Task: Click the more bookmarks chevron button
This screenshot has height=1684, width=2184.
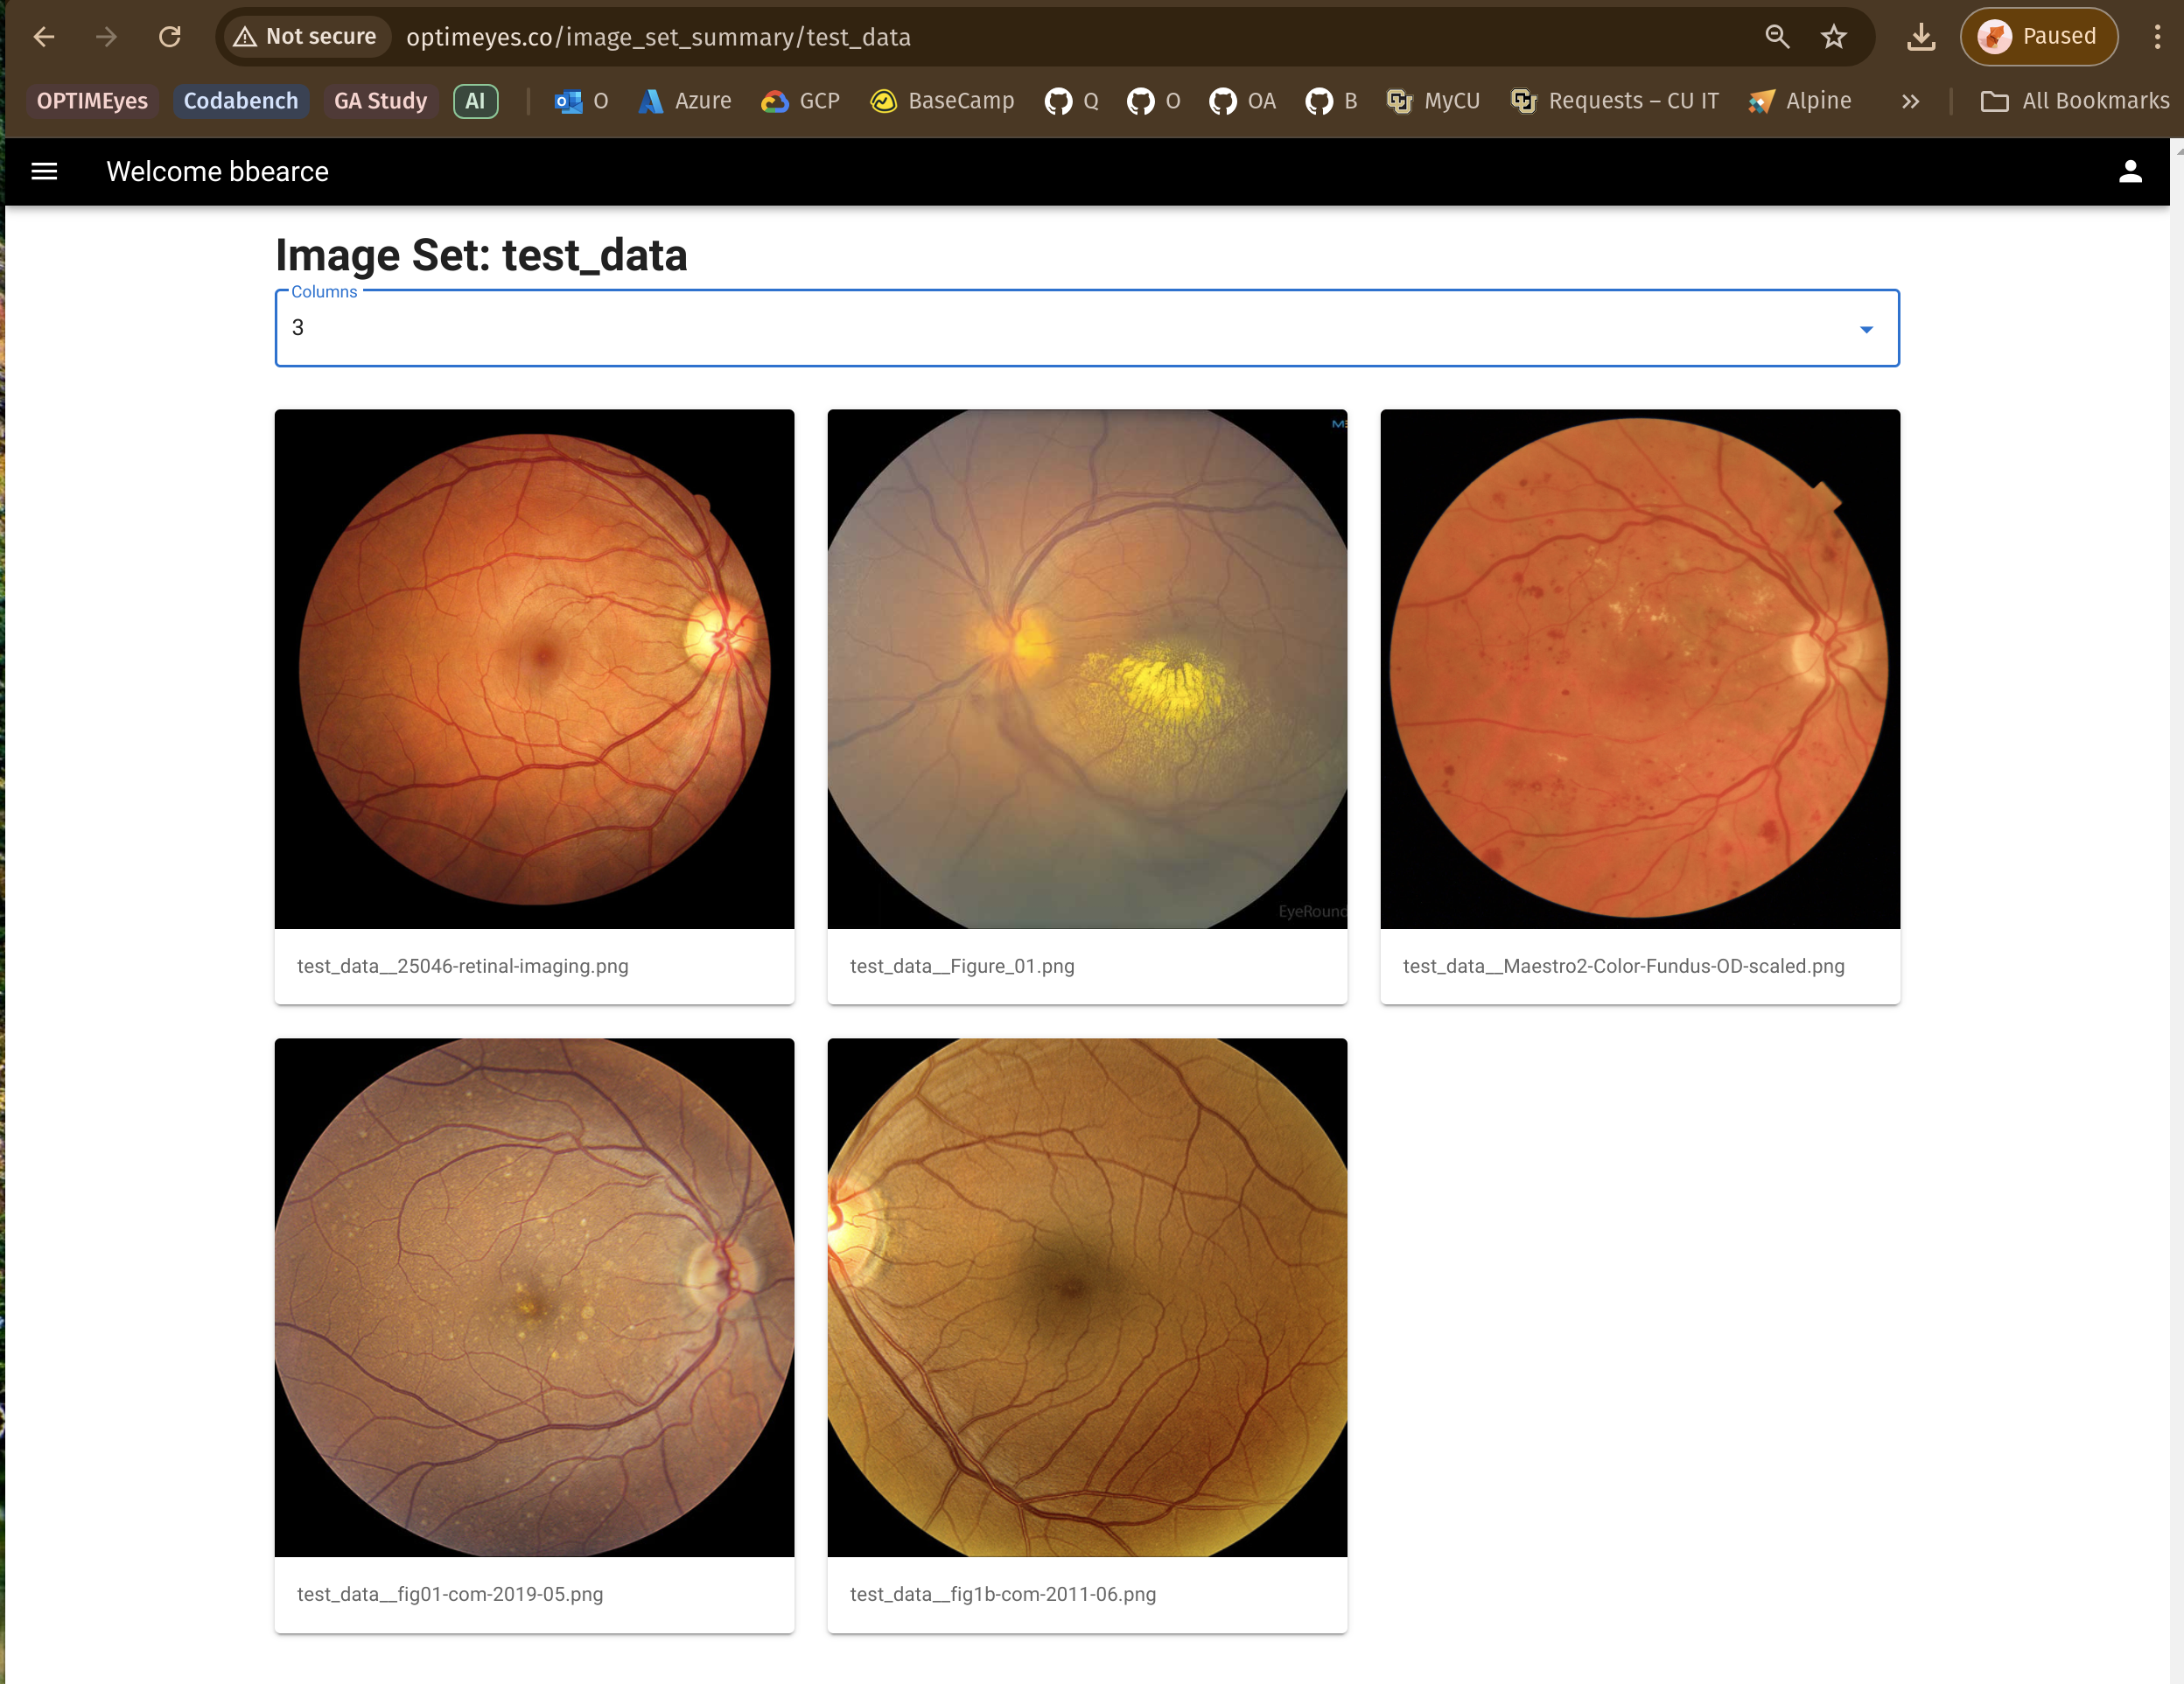Action: (x=1910, y=101)
